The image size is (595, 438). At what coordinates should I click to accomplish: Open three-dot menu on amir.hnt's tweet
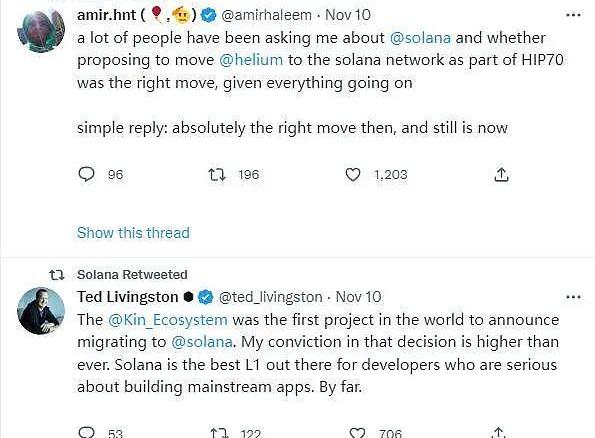pyautogui.click(x=573, y=15)
